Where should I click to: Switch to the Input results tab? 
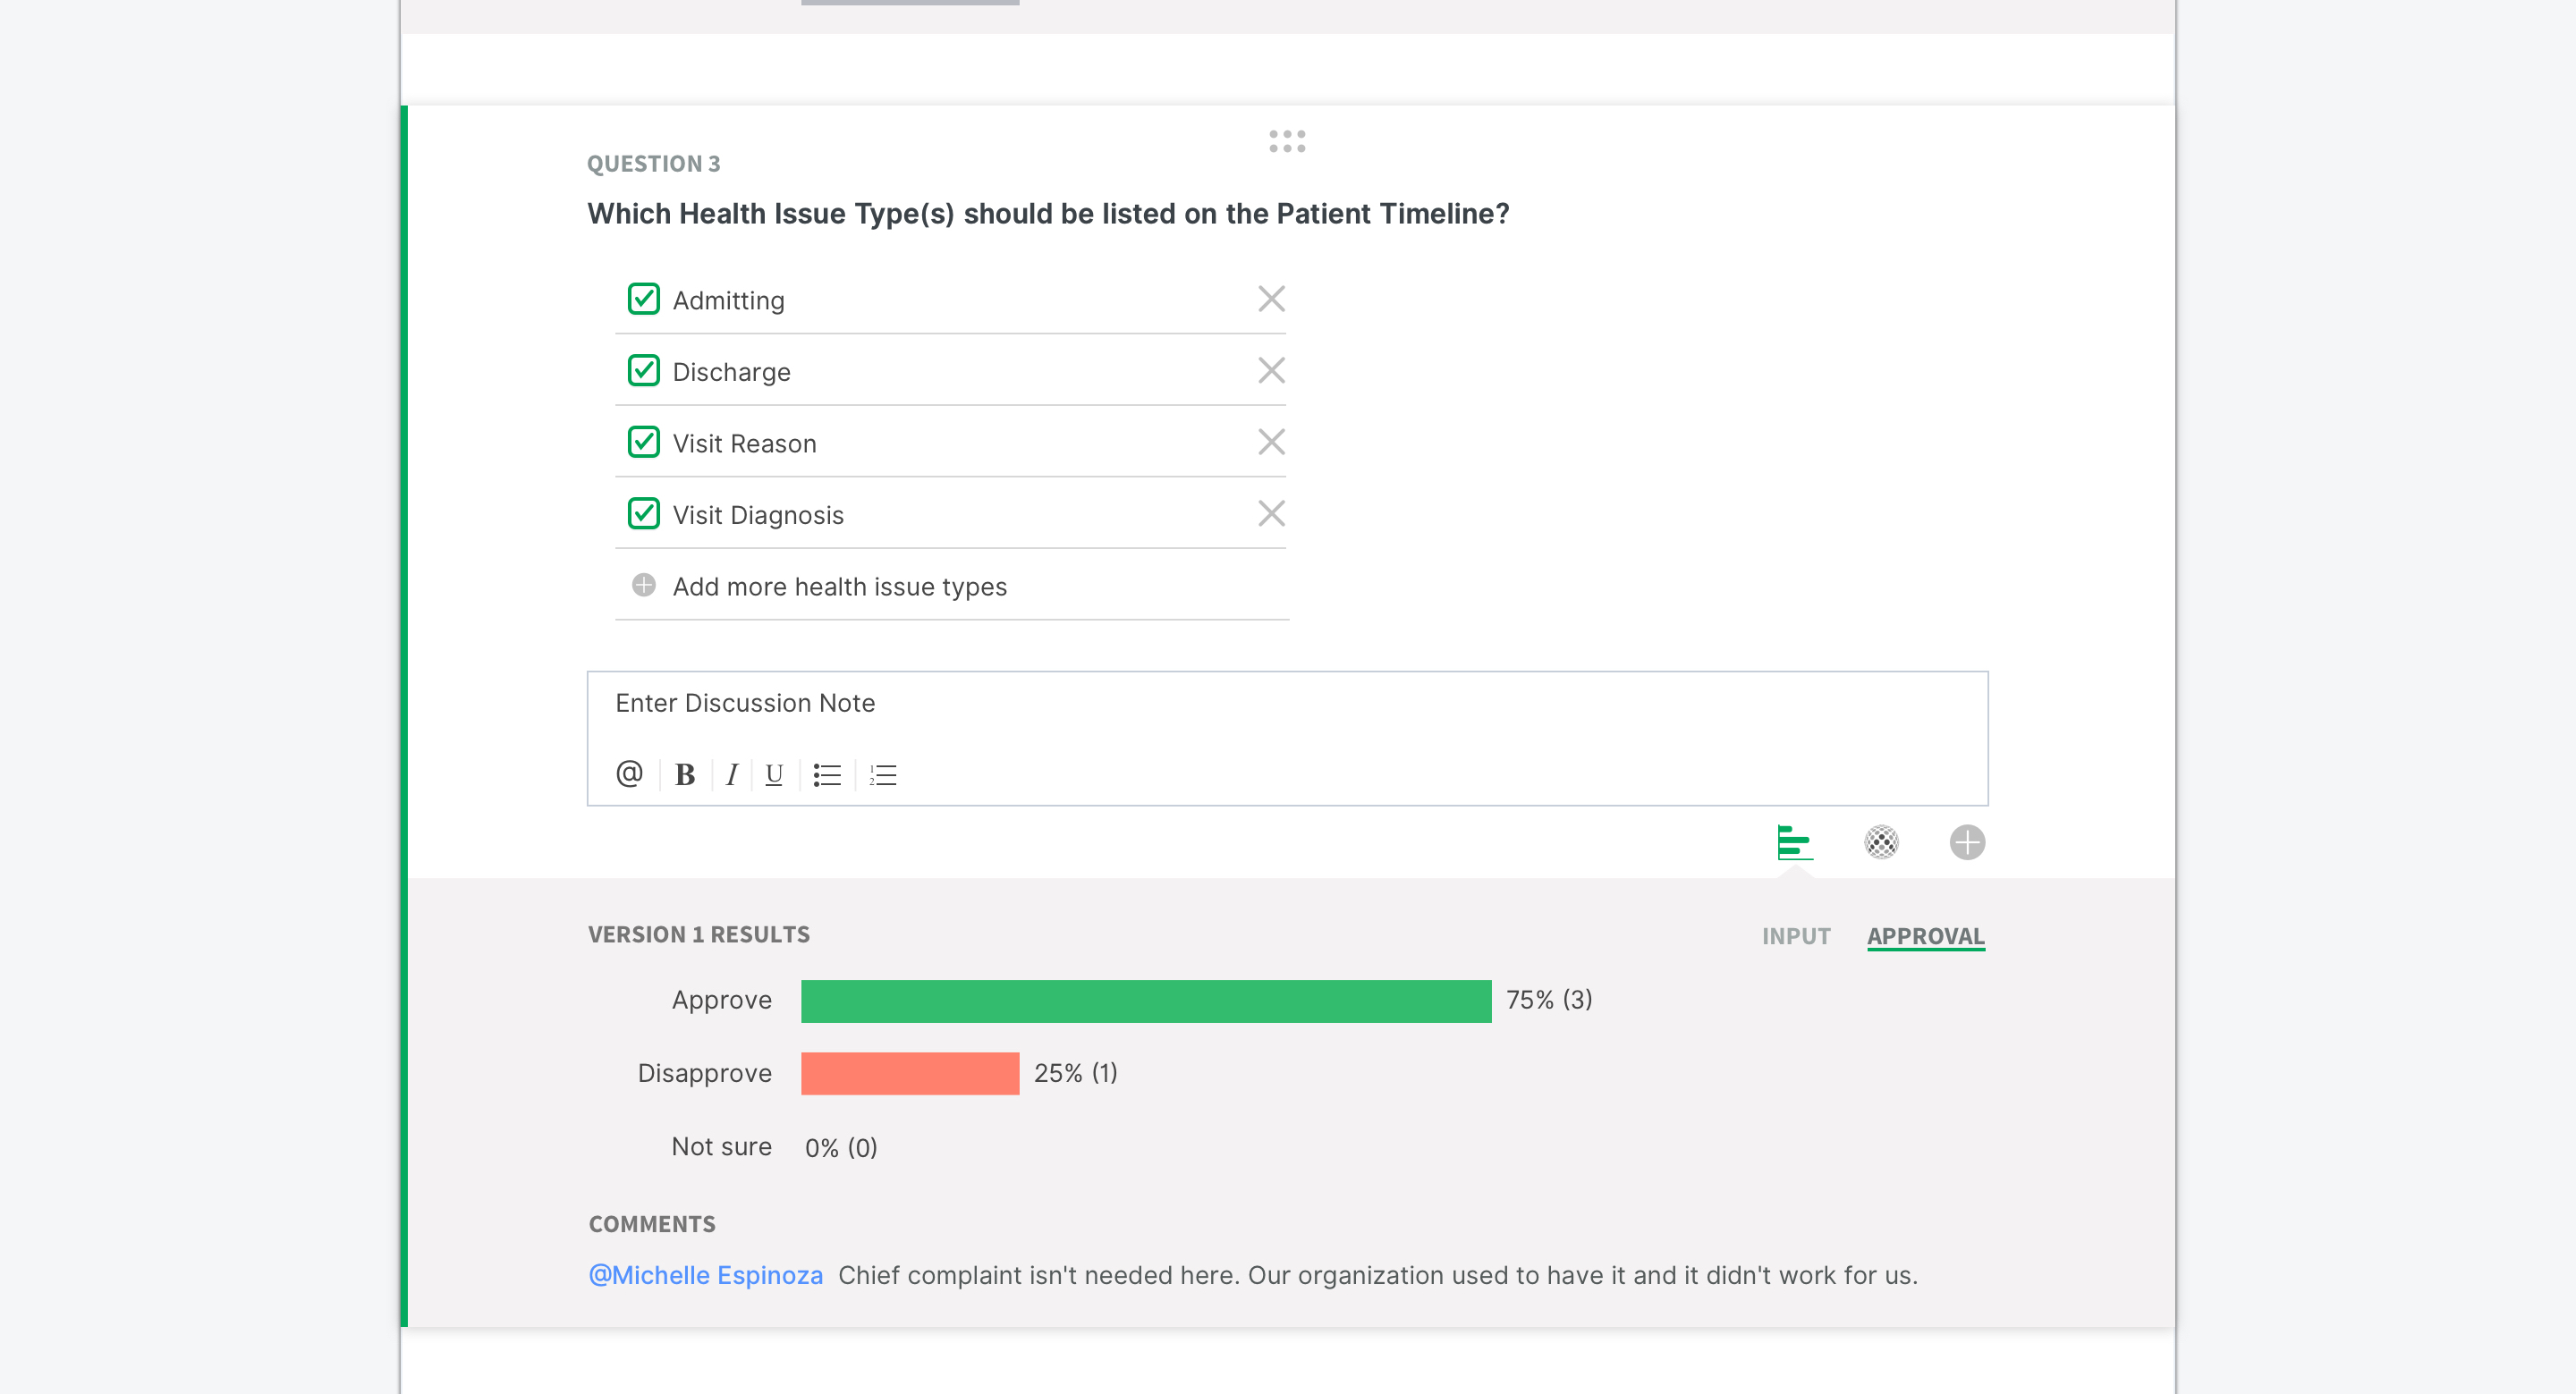1796,936
